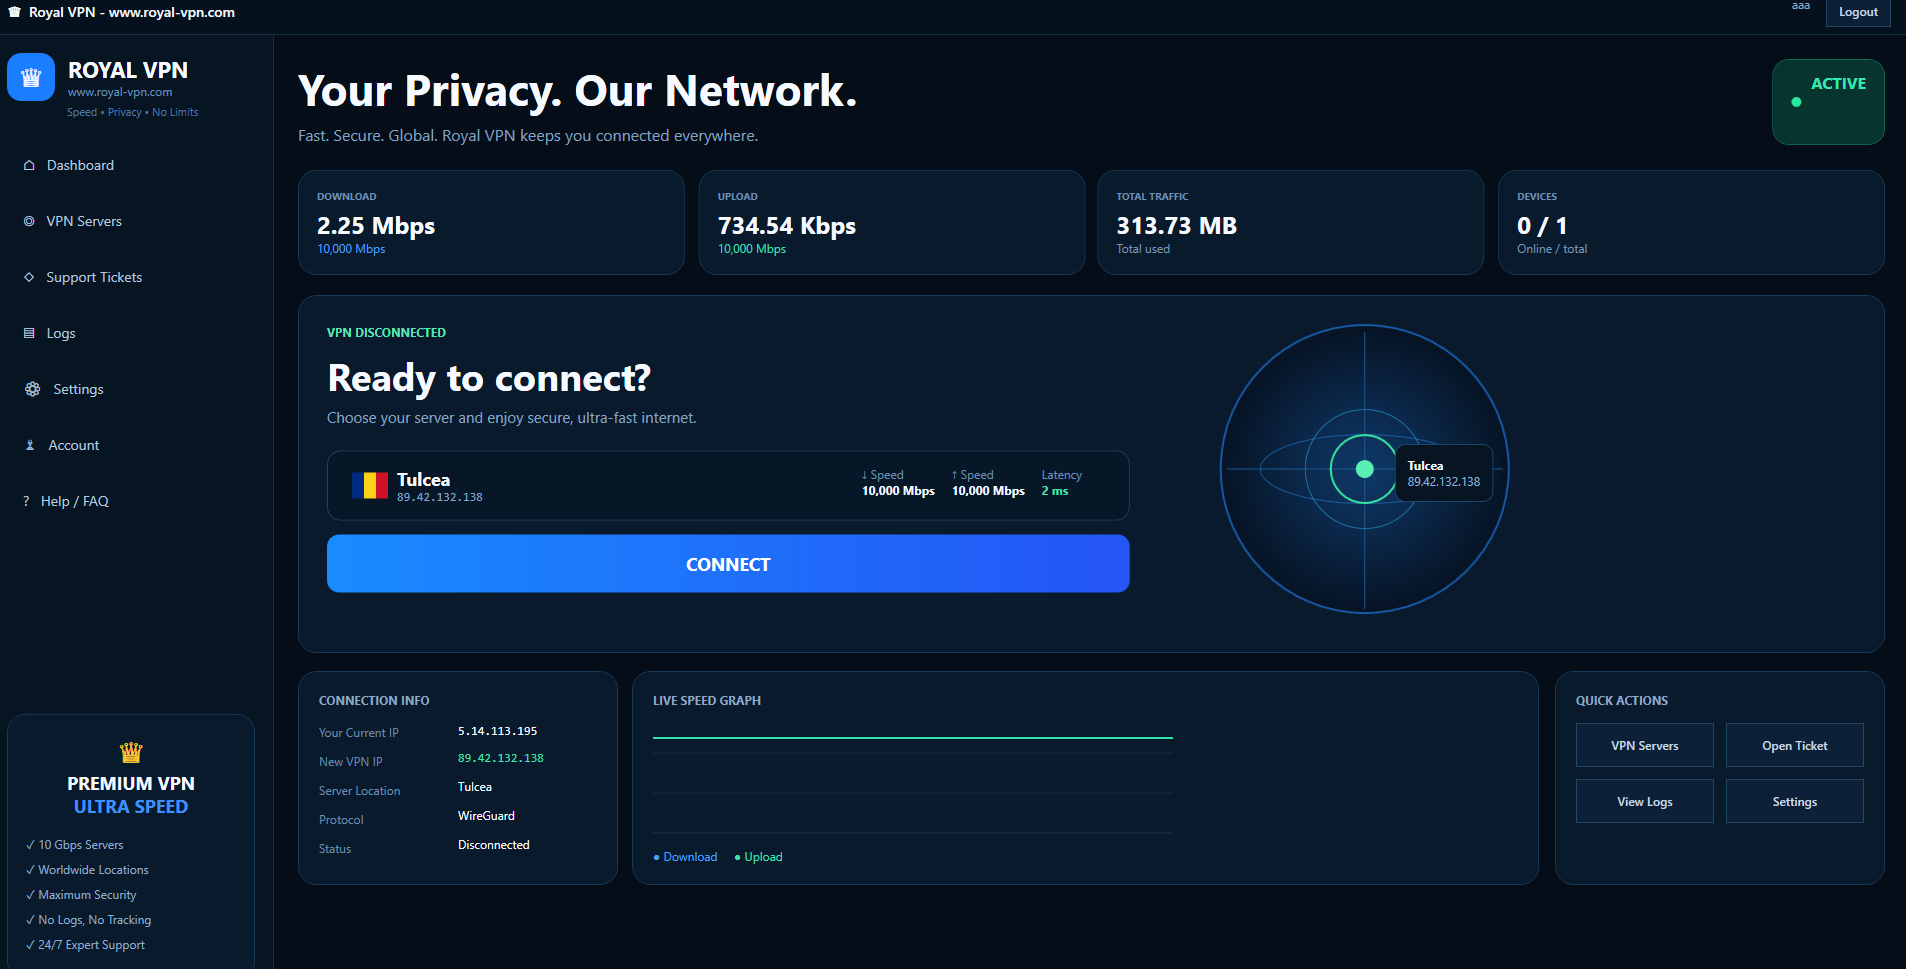Click the Download legend in speed graph
Image resolution: width=1906 pixels, height=969 pixels.
click(685, 857)
